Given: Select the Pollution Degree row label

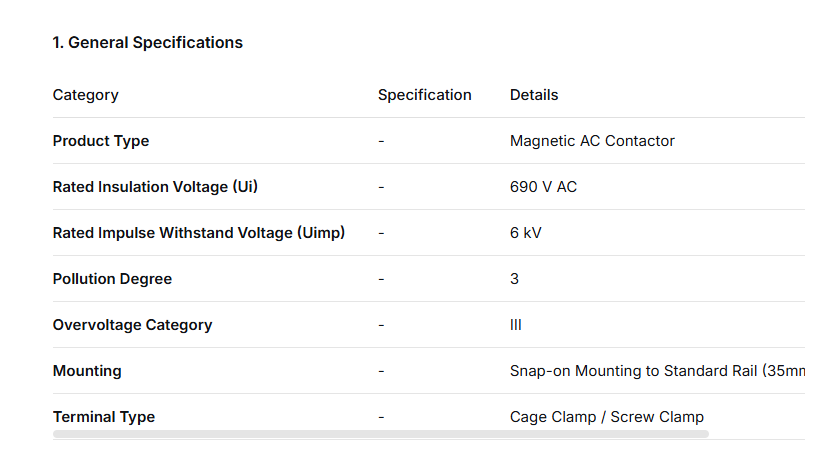Looking at the screenshot, I should (x=112, y=279).
